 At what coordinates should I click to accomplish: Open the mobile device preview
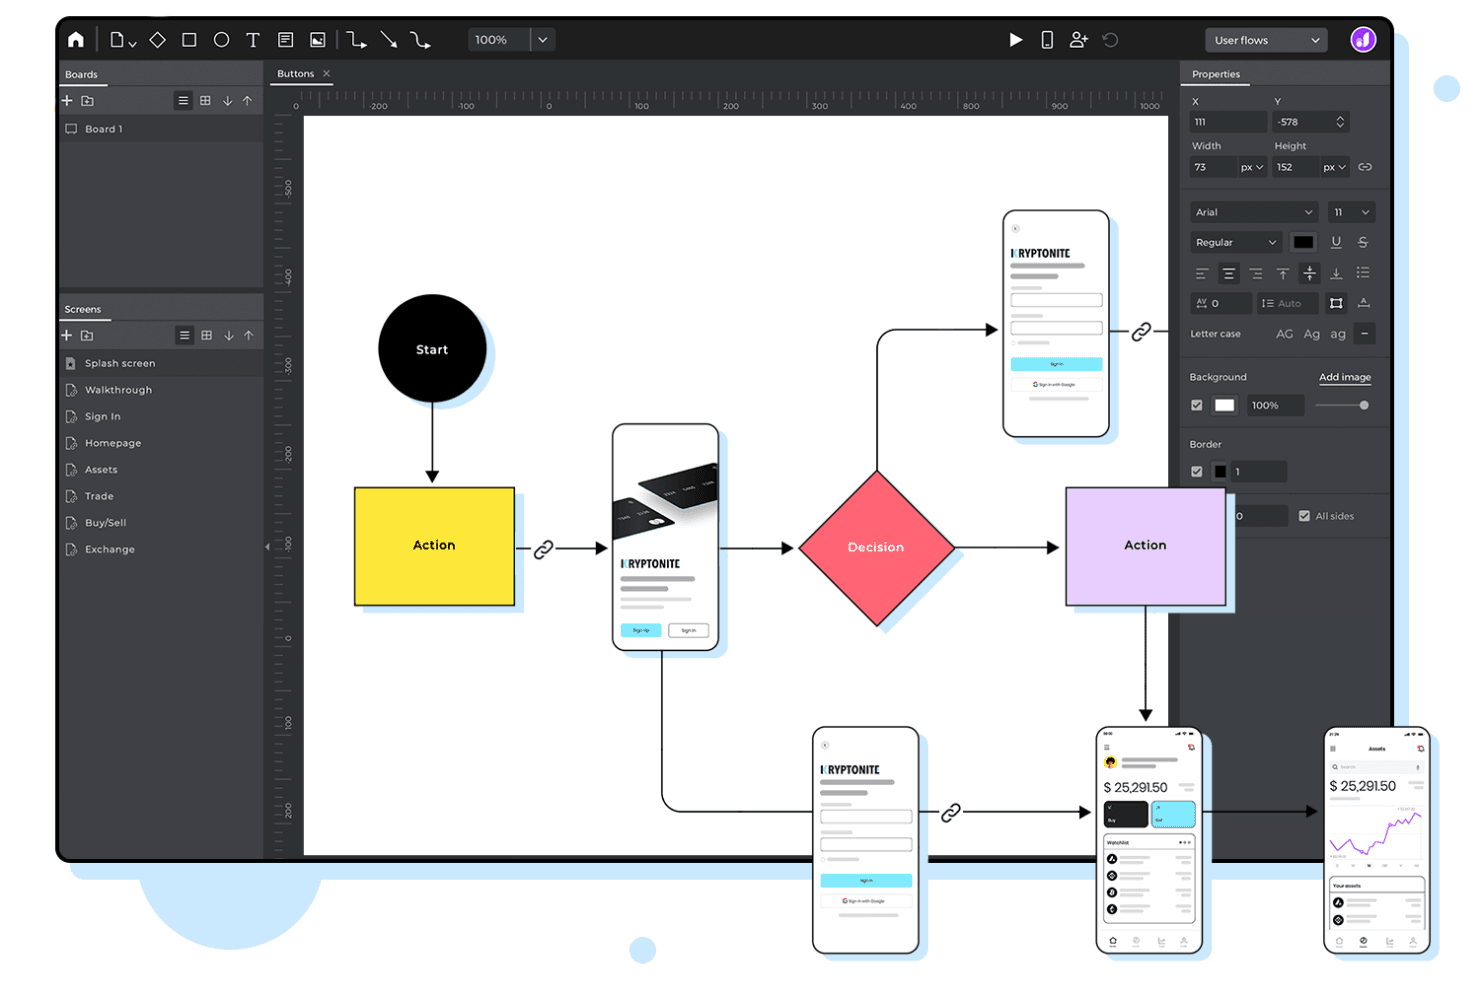(x=1047, y=40)
